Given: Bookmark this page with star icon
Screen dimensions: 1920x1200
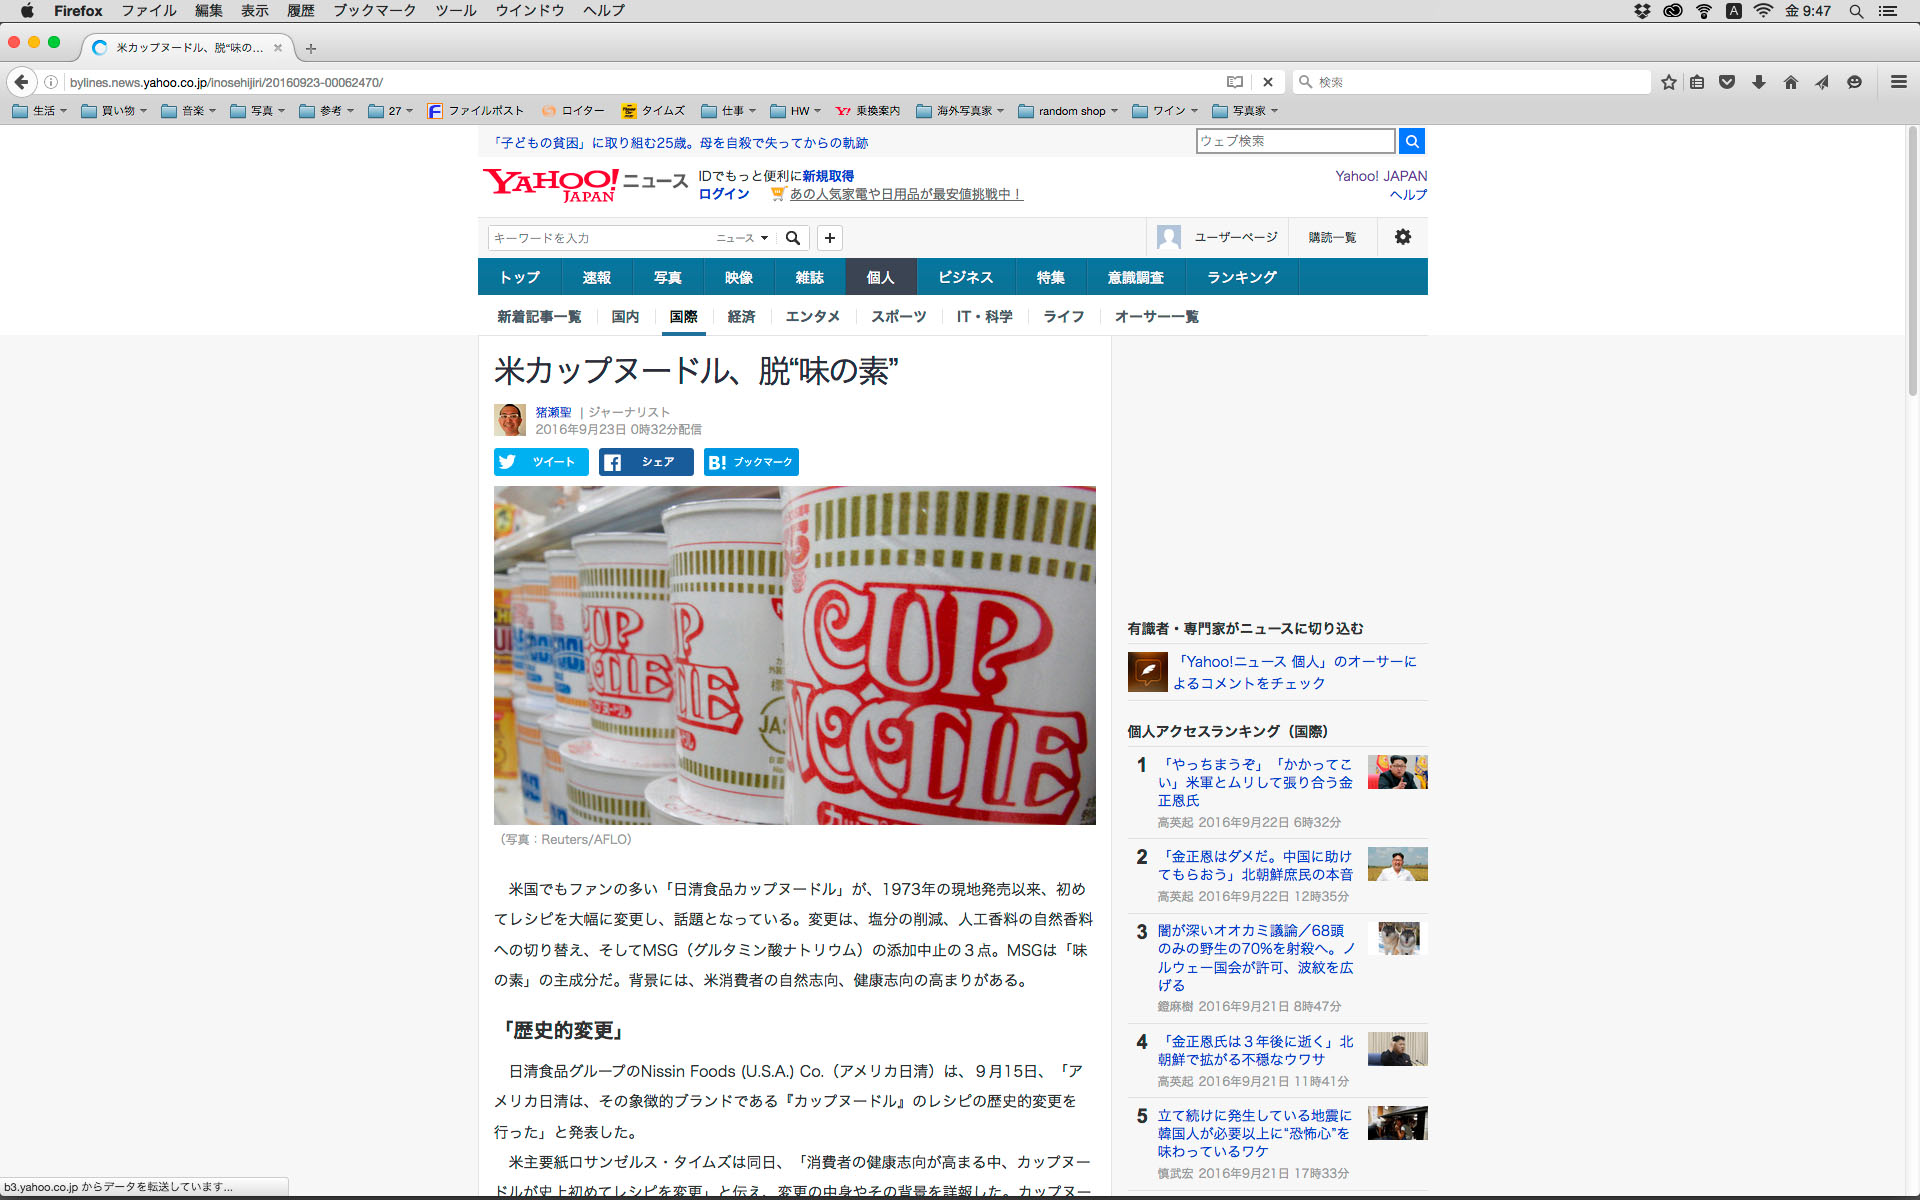Looking at the screenshot, I should click(1668, 82).
